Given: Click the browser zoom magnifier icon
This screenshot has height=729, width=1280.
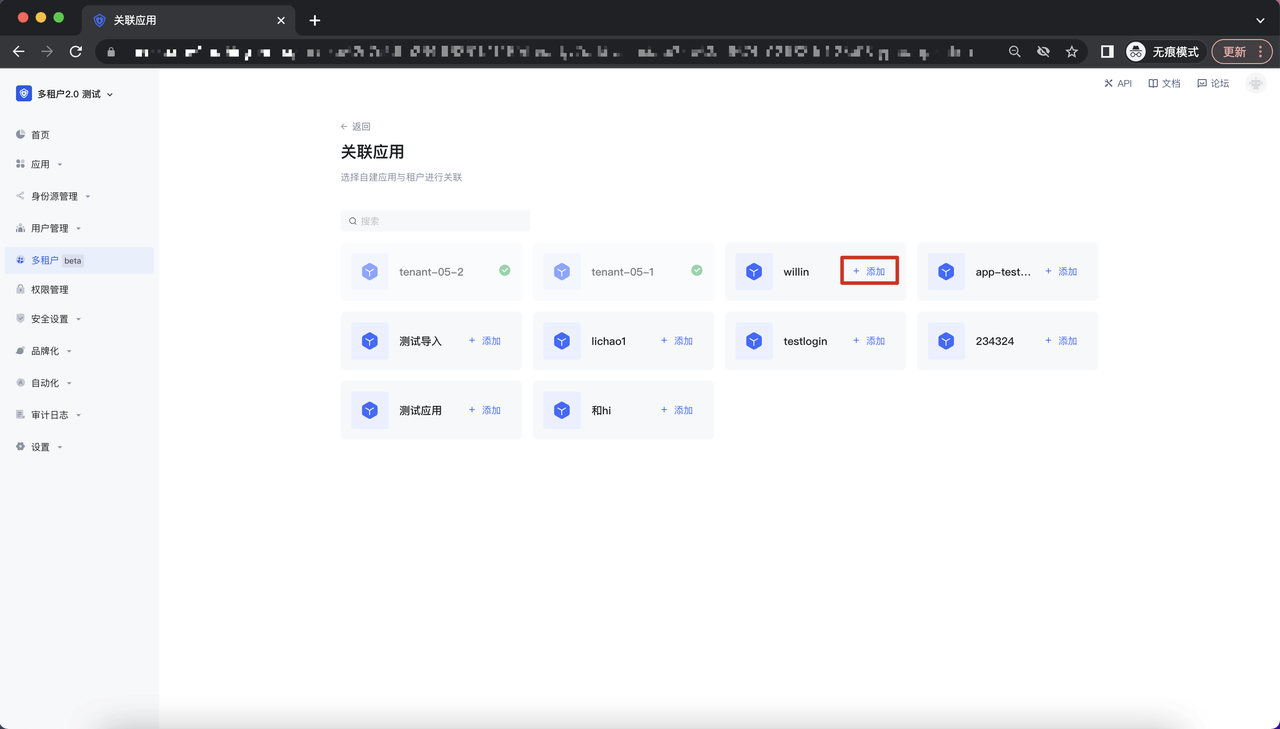Looking at the screenshot, I should [x=1015, y=52].
